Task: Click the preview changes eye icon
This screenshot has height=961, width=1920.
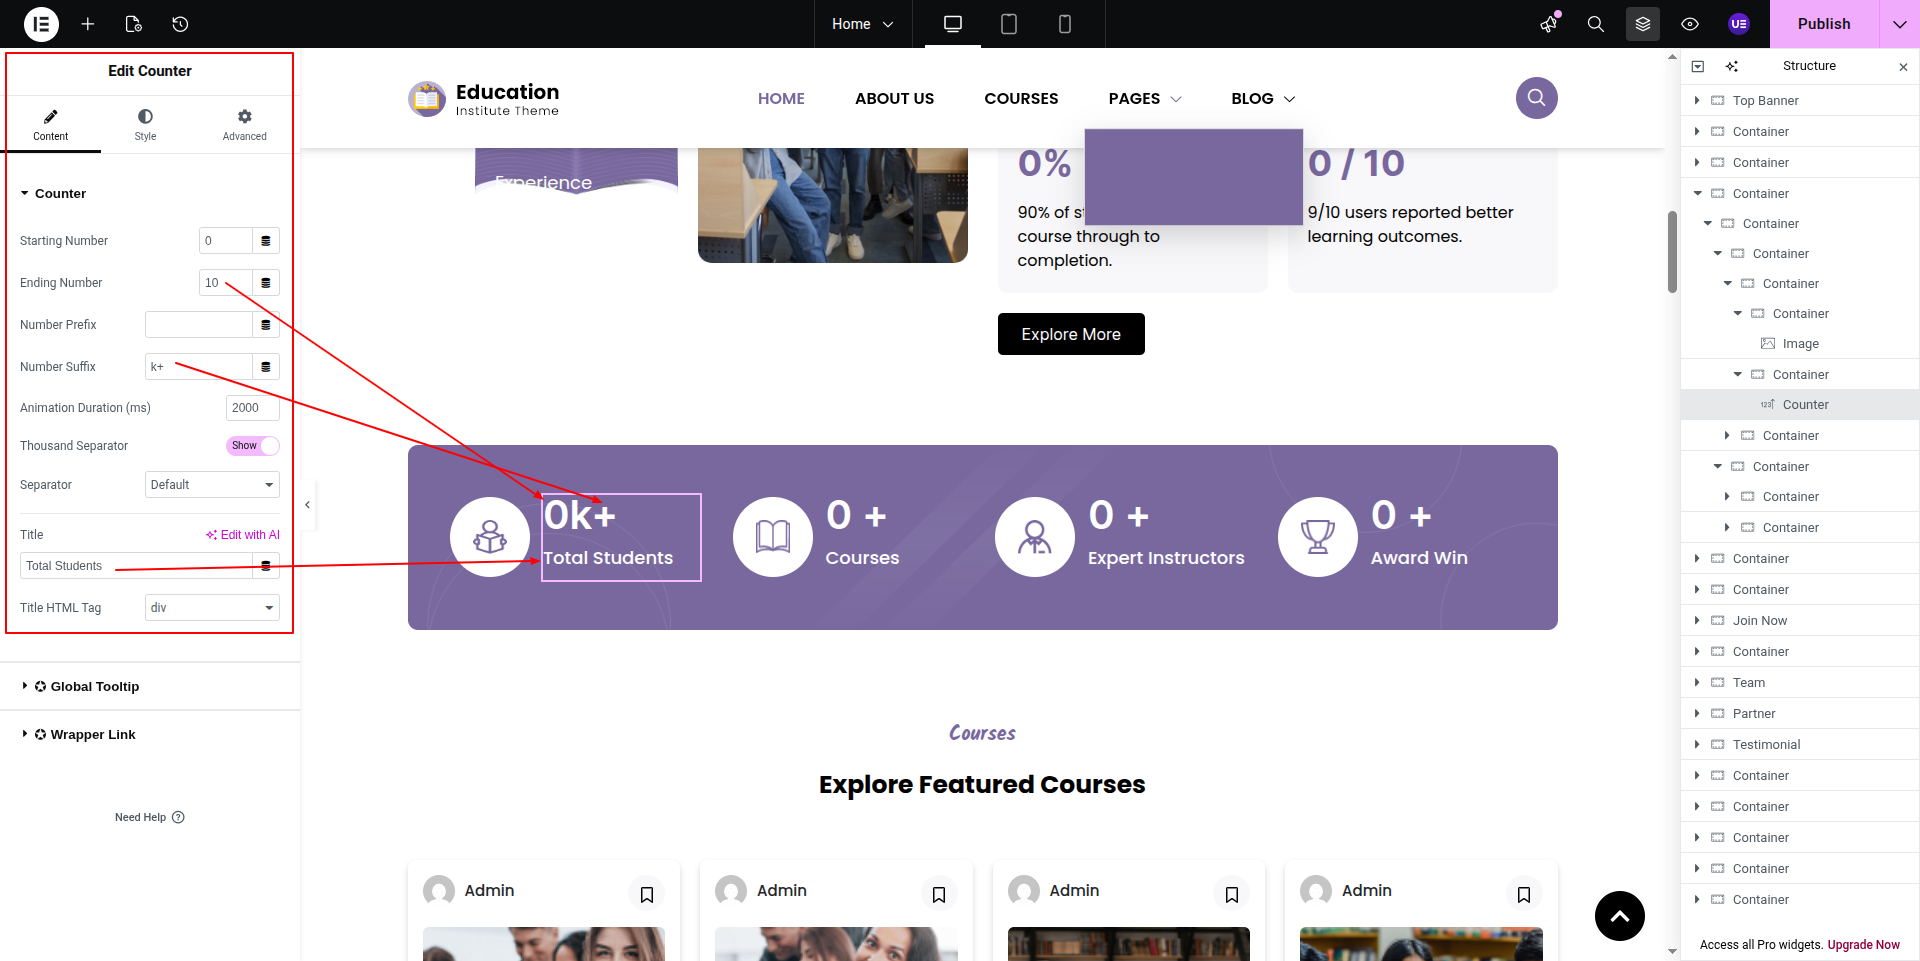Action: [x=1690, y=24]
